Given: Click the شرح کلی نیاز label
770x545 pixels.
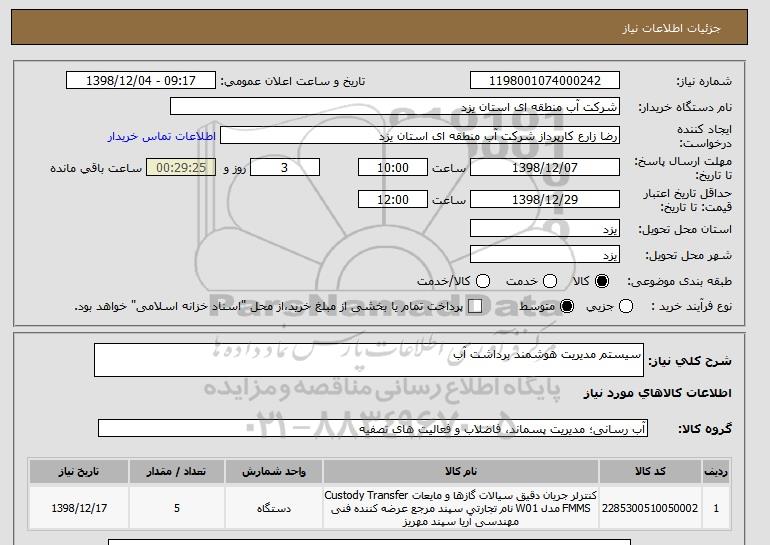Looking at the screenshot, I should tap(690, 361).
